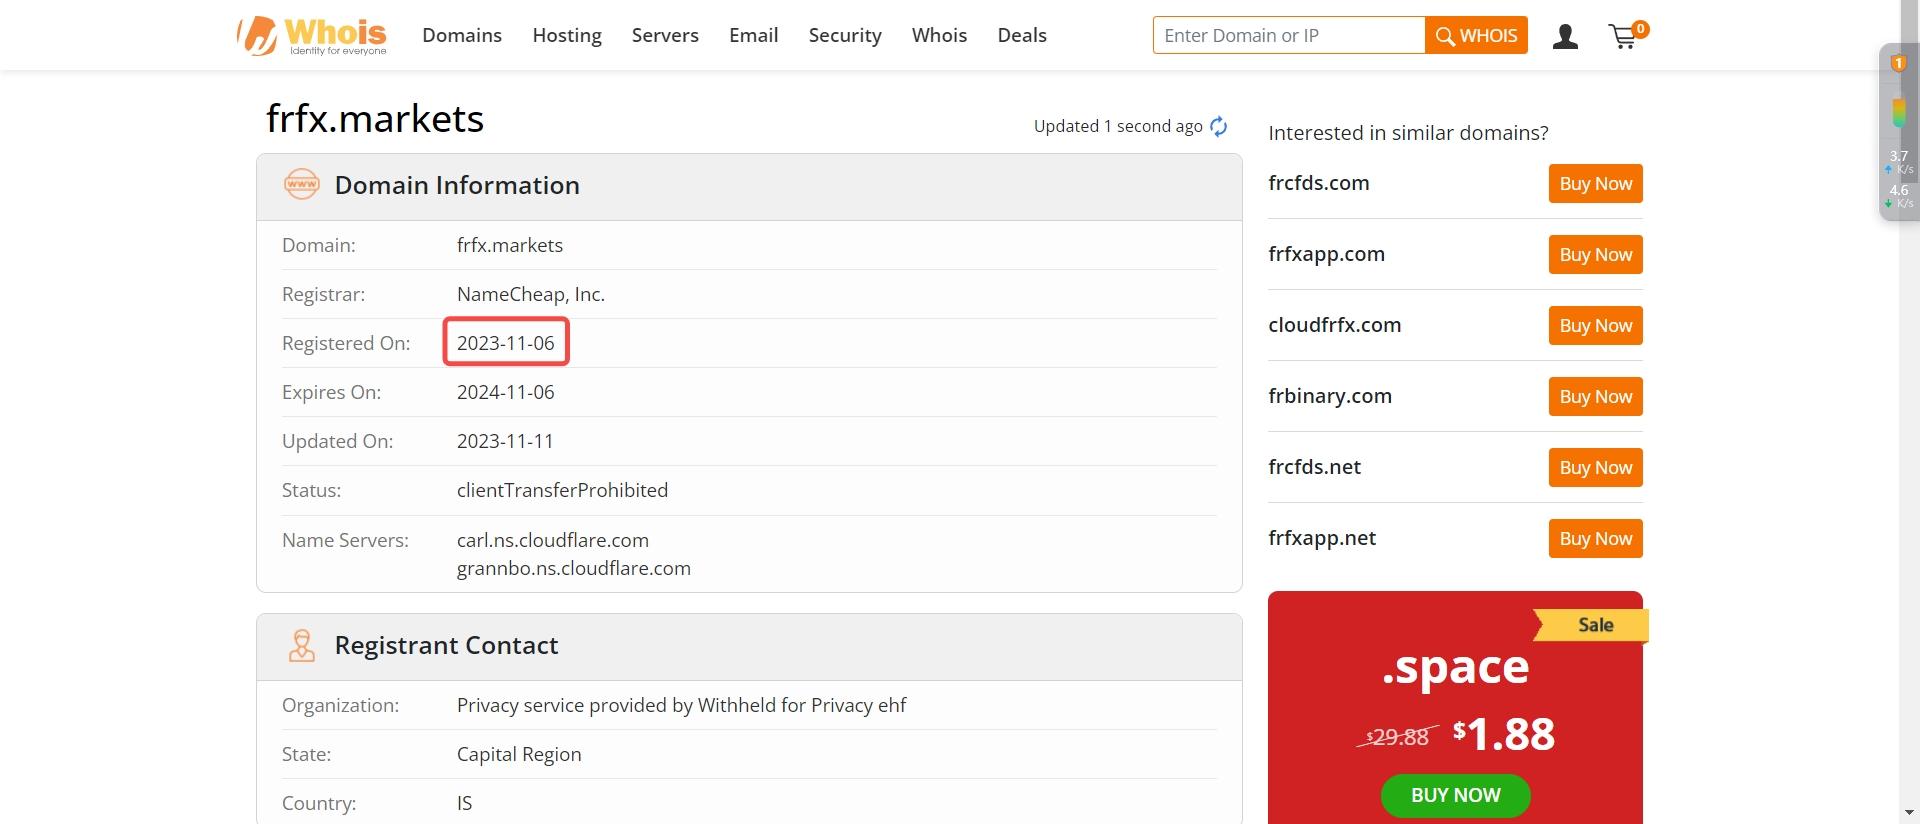Open the Email menu
The image size is (1920, 824).
pyautogui.click(x=753, y=35)
